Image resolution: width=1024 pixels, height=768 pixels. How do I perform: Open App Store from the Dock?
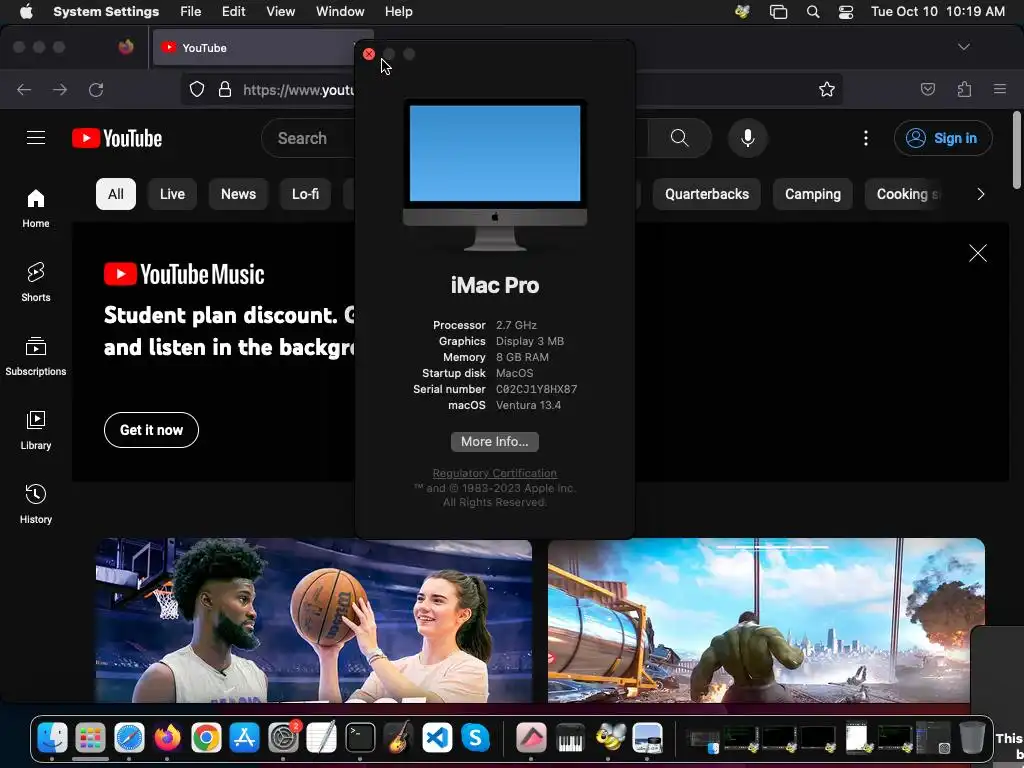[245, 738]
